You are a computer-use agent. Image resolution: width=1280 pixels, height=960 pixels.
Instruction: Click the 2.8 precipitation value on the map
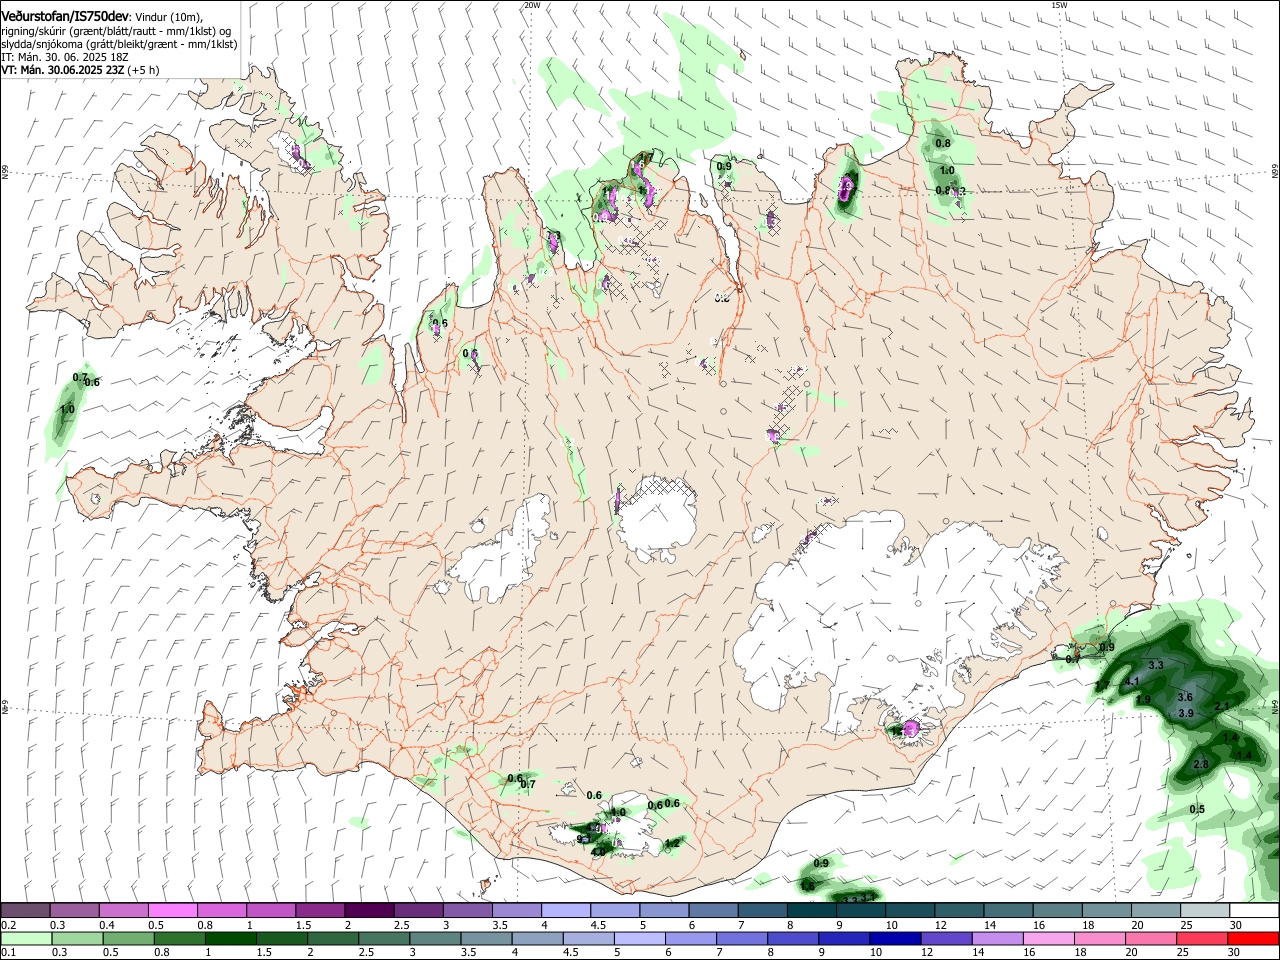1201,764
